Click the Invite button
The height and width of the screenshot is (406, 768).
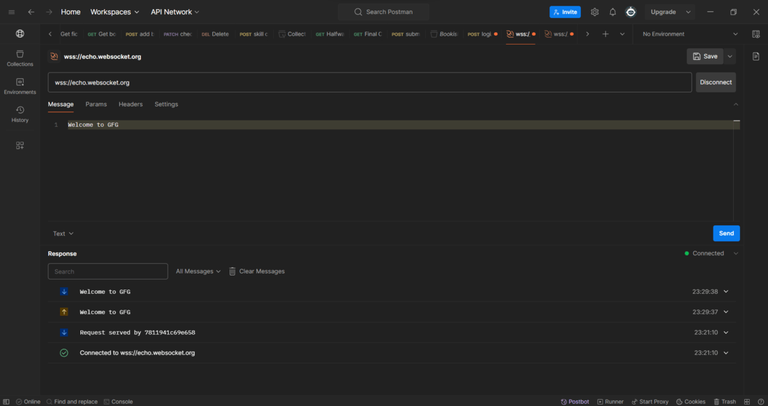pos(565,12)
